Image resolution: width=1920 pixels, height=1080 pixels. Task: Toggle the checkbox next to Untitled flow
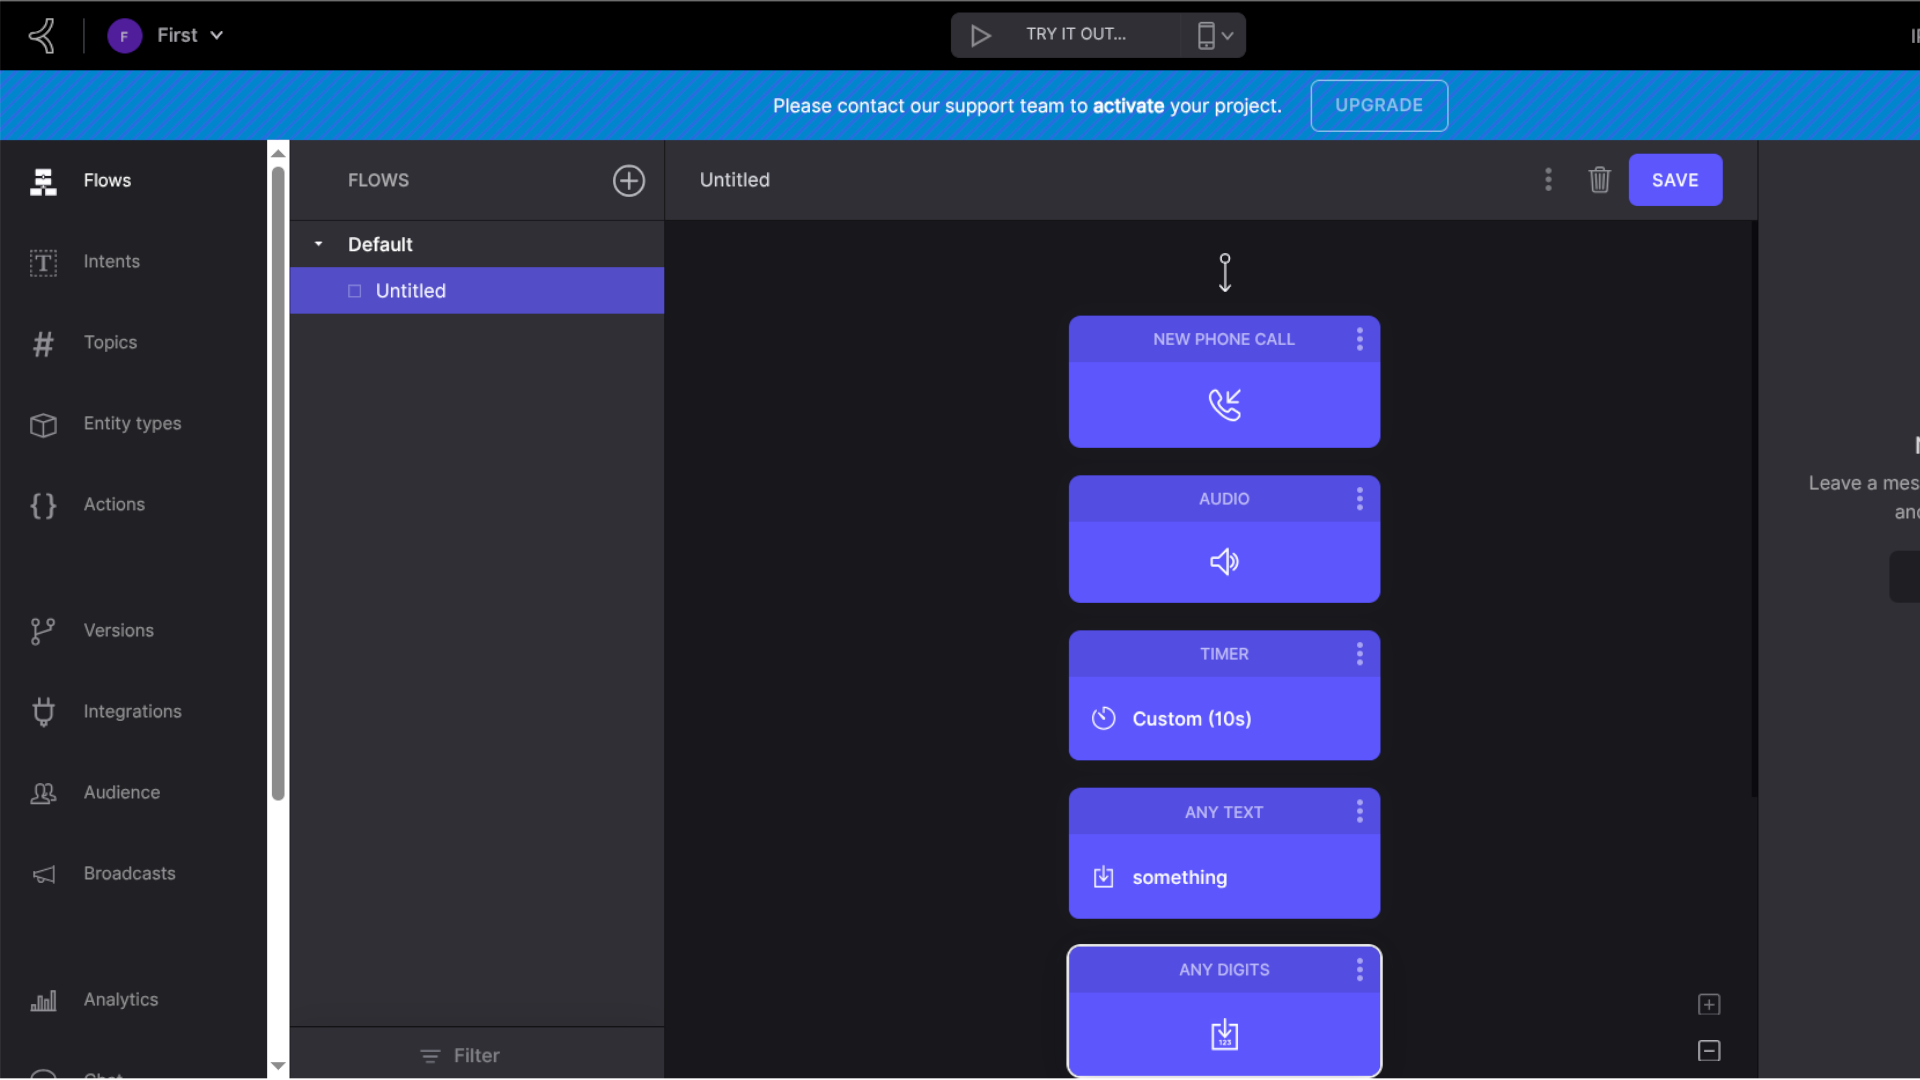coord(354,291)
